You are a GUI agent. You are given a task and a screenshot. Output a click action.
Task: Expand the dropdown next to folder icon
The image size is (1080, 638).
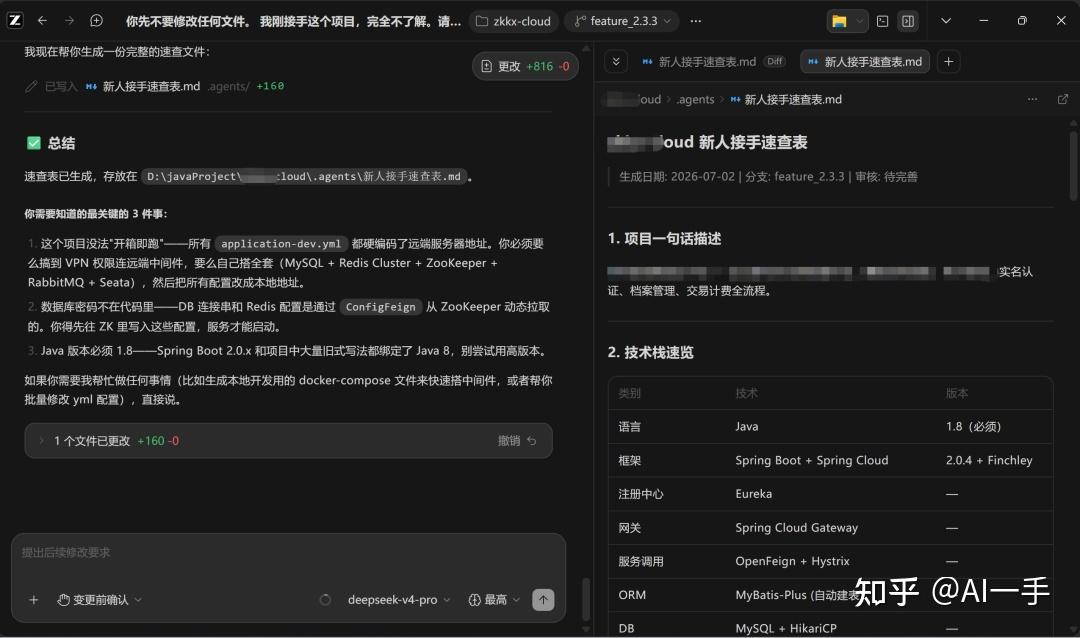(x=859, y=21)
